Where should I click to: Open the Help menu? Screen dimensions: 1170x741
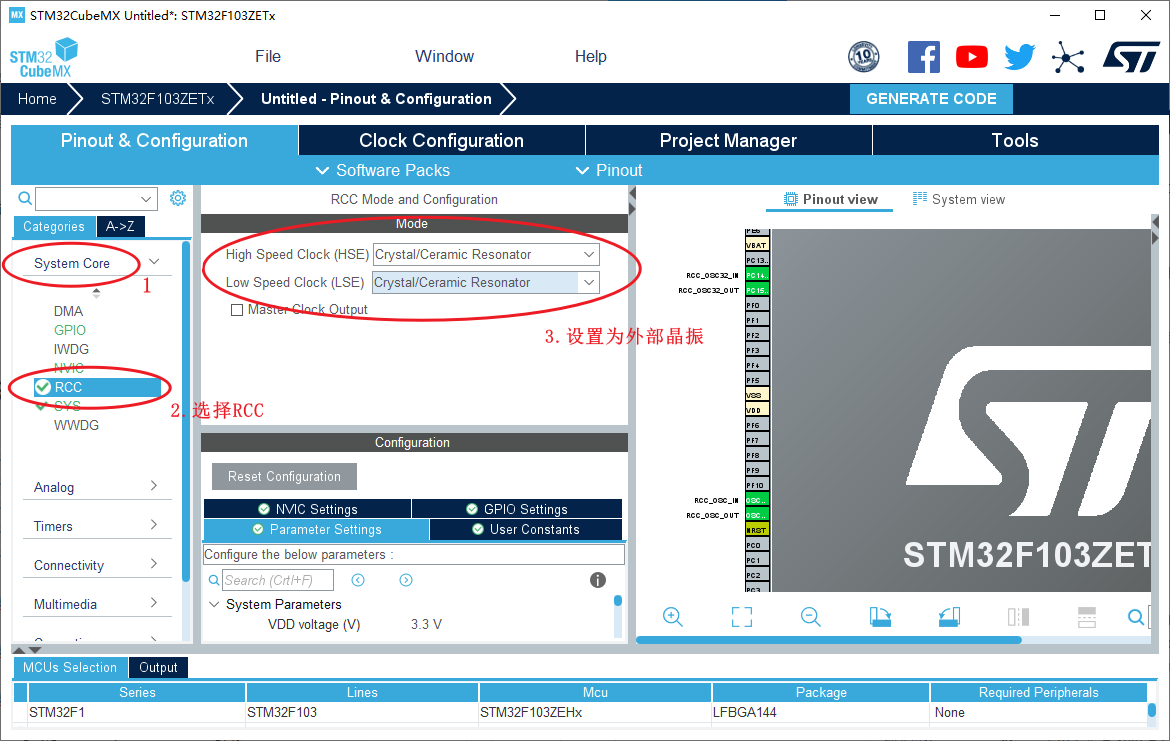(590, 57)
